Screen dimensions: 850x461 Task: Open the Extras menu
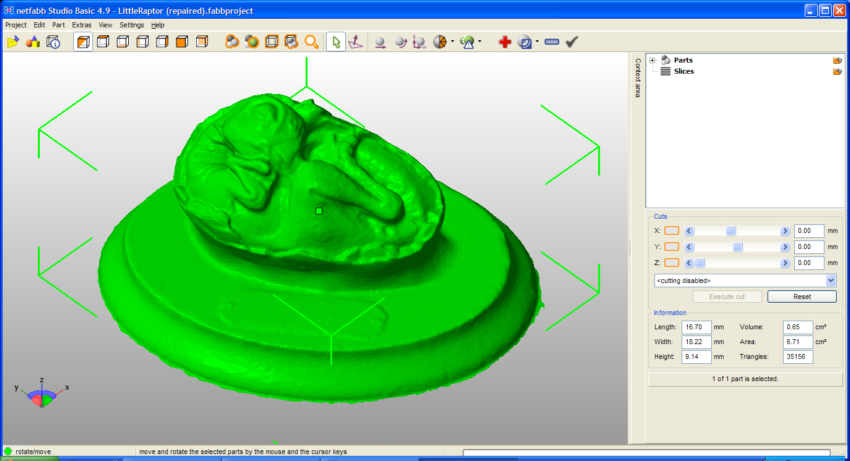81,24
